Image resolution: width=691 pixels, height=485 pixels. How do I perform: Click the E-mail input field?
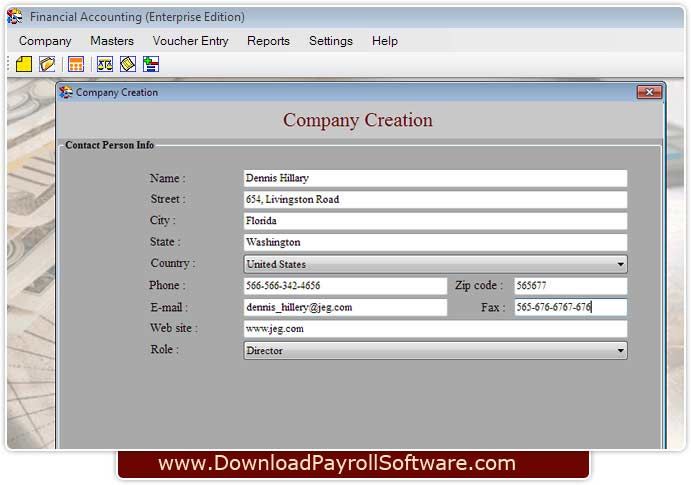point(346,307)
